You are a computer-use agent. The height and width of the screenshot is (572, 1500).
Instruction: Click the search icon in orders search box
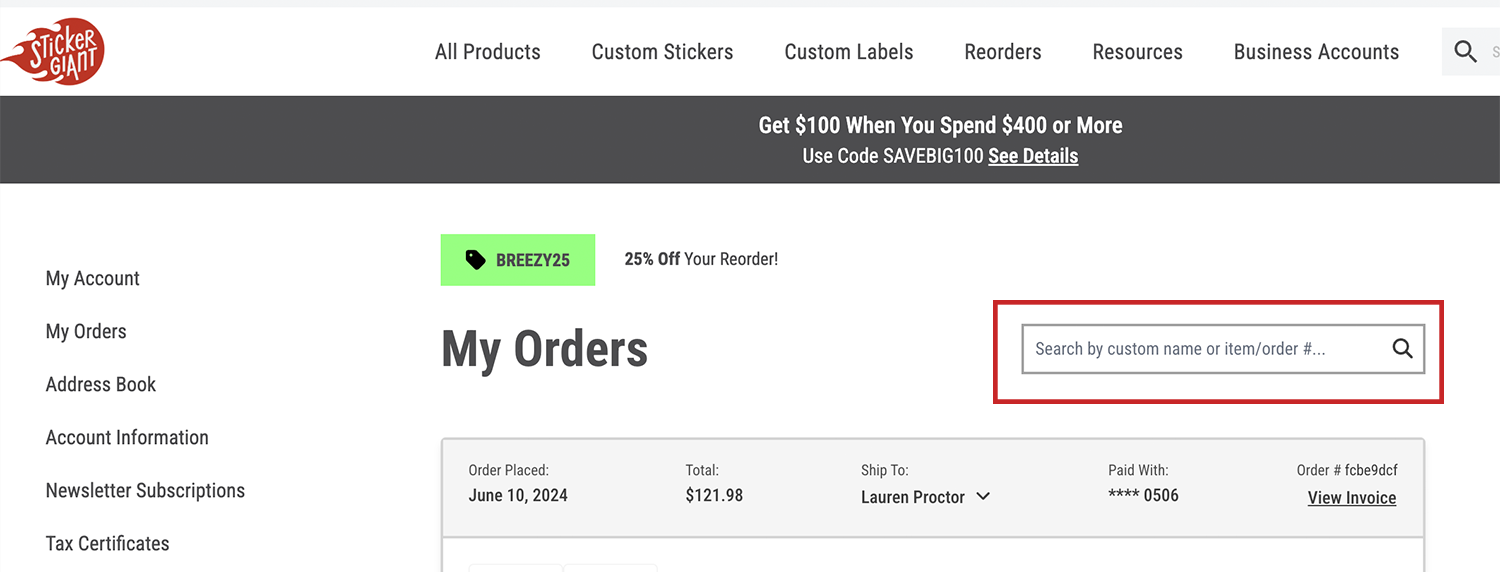(x=1403, y=348)
